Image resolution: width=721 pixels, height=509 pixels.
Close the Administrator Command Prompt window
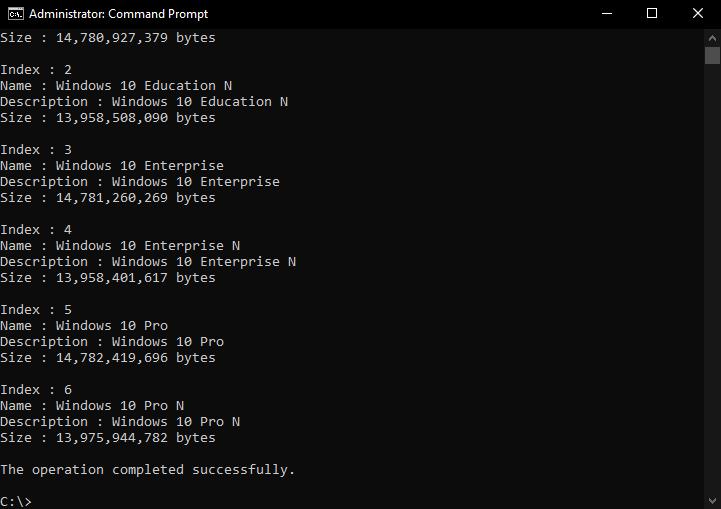pyautogui.click(x=698, y=14)
